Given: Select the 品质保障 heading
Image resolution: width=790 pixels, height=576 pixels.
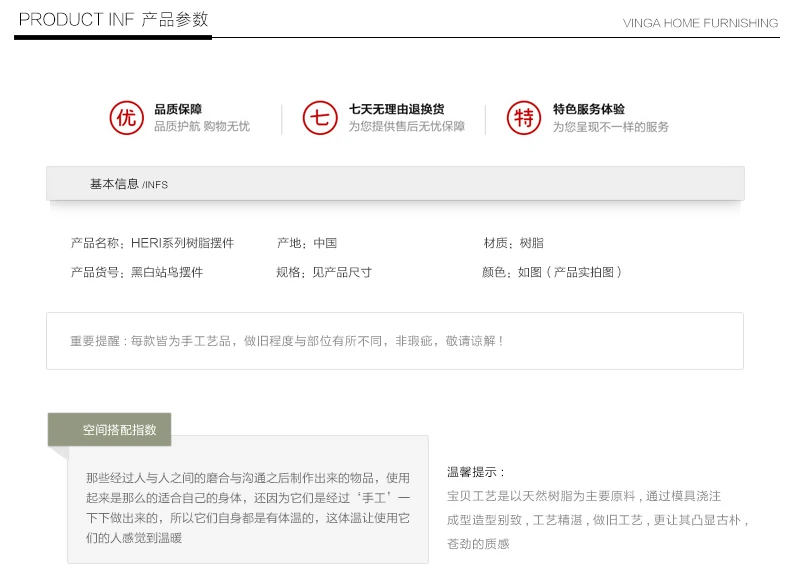Looking at the screenshot, I should pyautogui.click(x=178, y=109).
